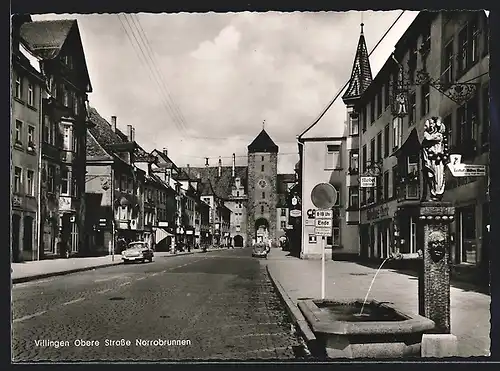Screen dimensions: 500x371
Task: Click the word "Narrobrunnen" in the caption
Action: pyautogui.click(x=163, y=343)
